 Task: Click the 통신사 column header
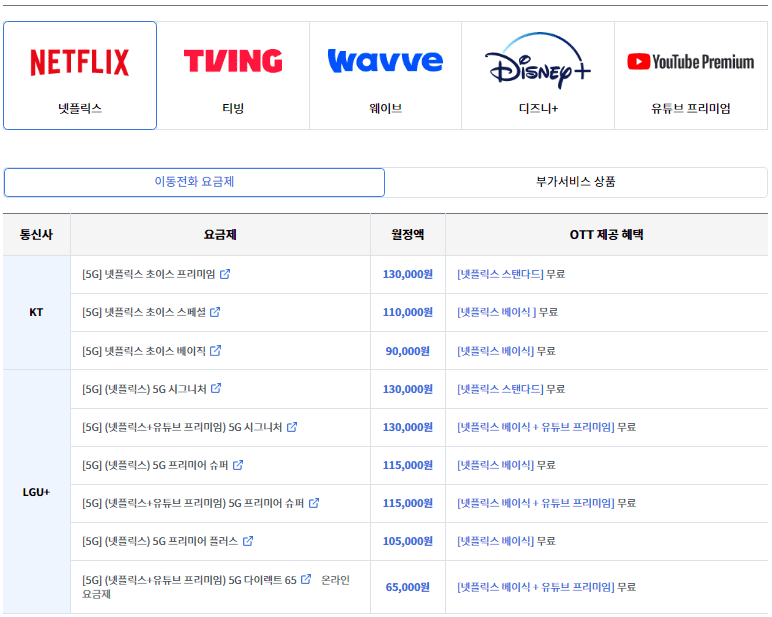[36, 234]
